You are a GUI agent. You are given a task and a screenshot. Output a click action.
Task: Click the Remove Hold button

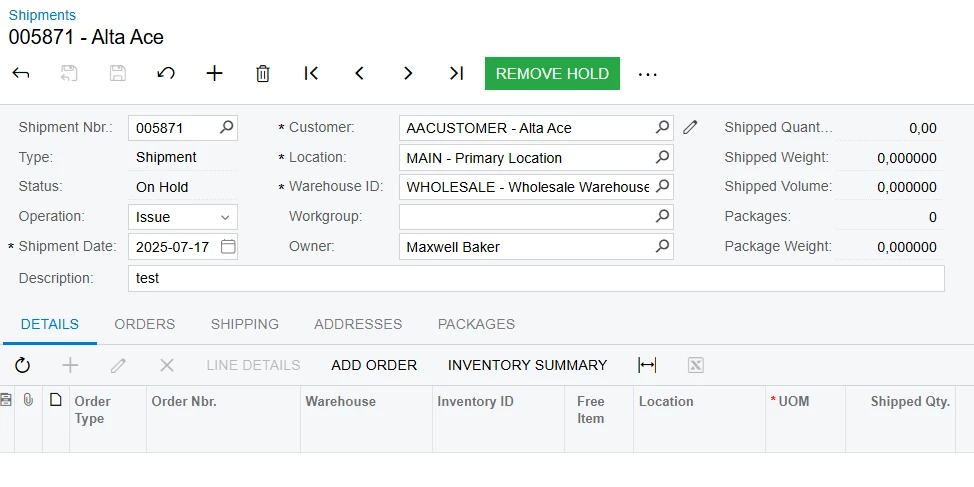(552, 73)
